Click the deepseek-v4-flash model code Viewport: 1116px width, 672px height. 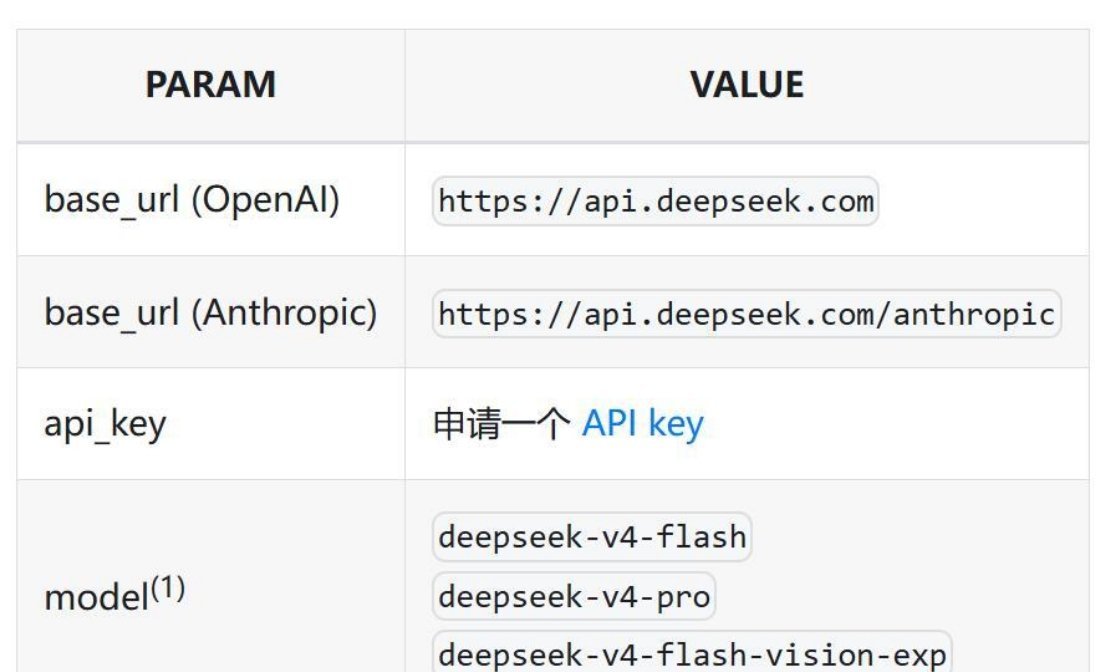pos(592,537)
